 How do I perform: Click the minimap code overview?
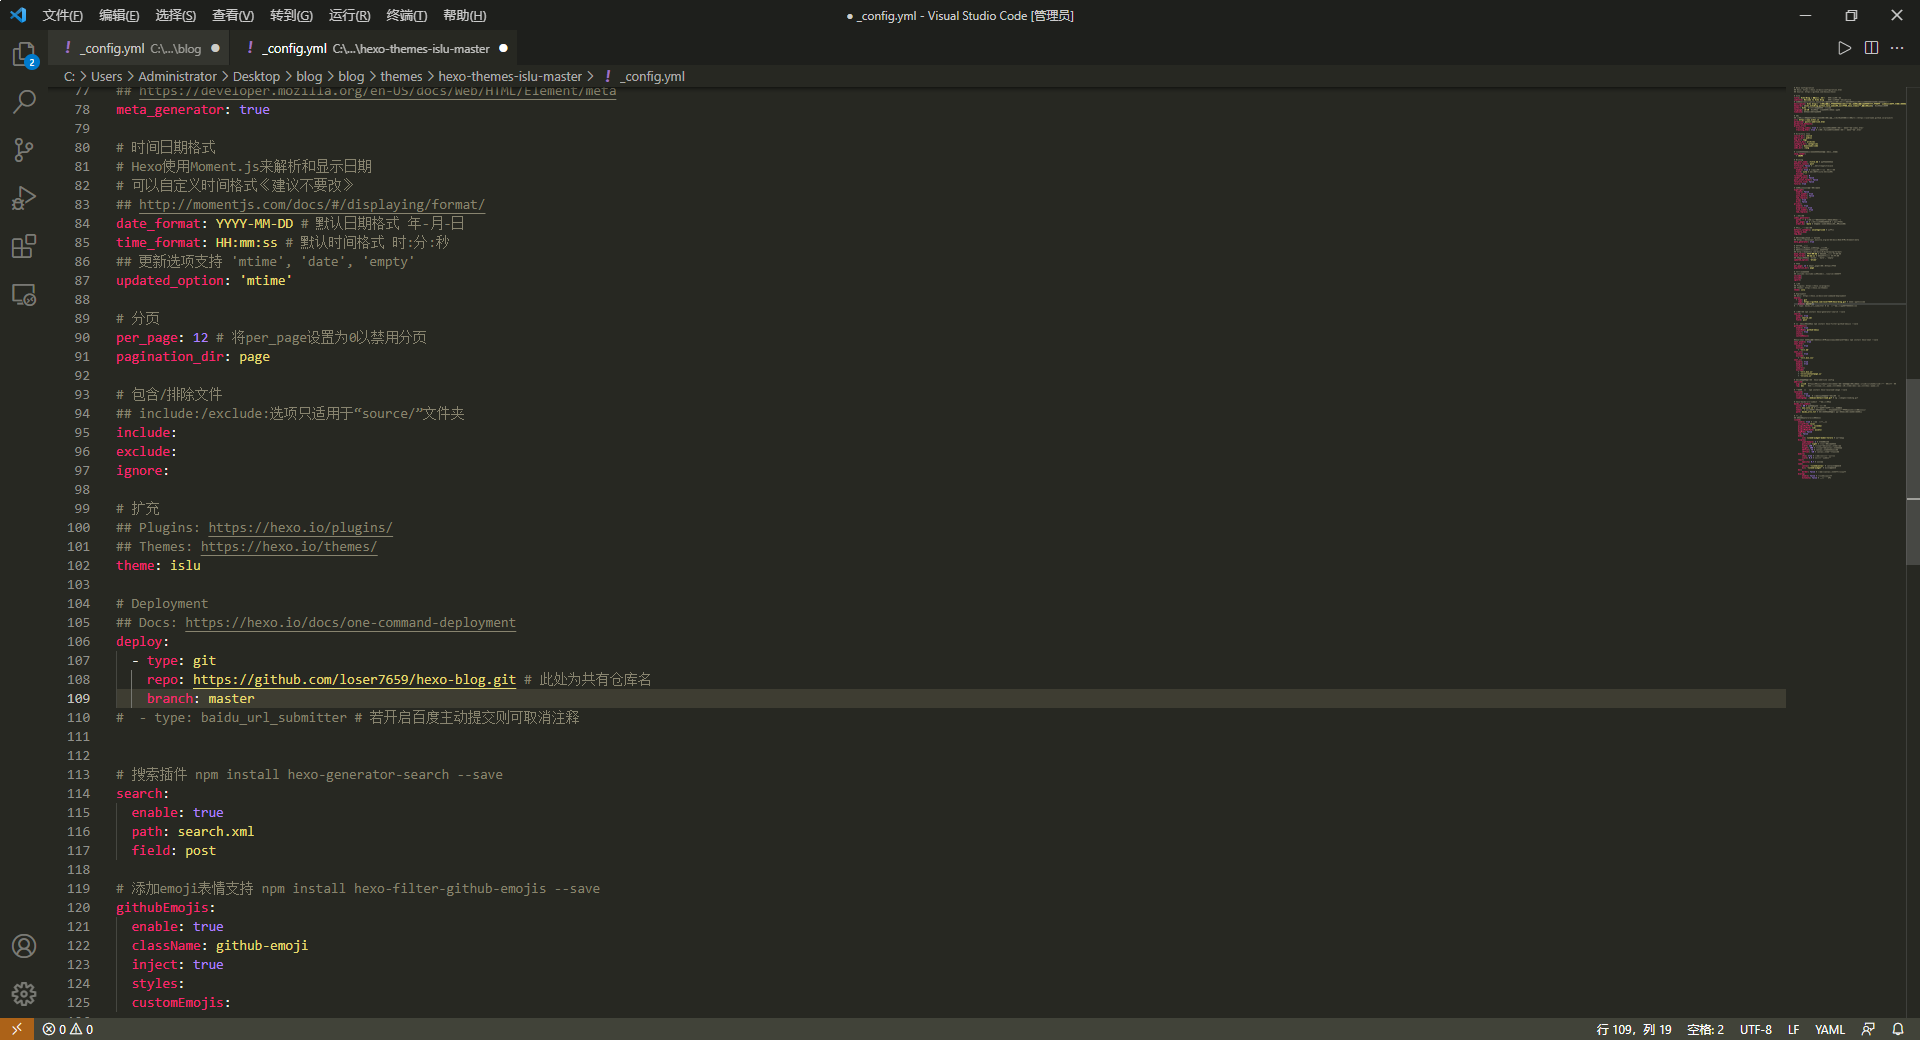(x=1845, y=282)
